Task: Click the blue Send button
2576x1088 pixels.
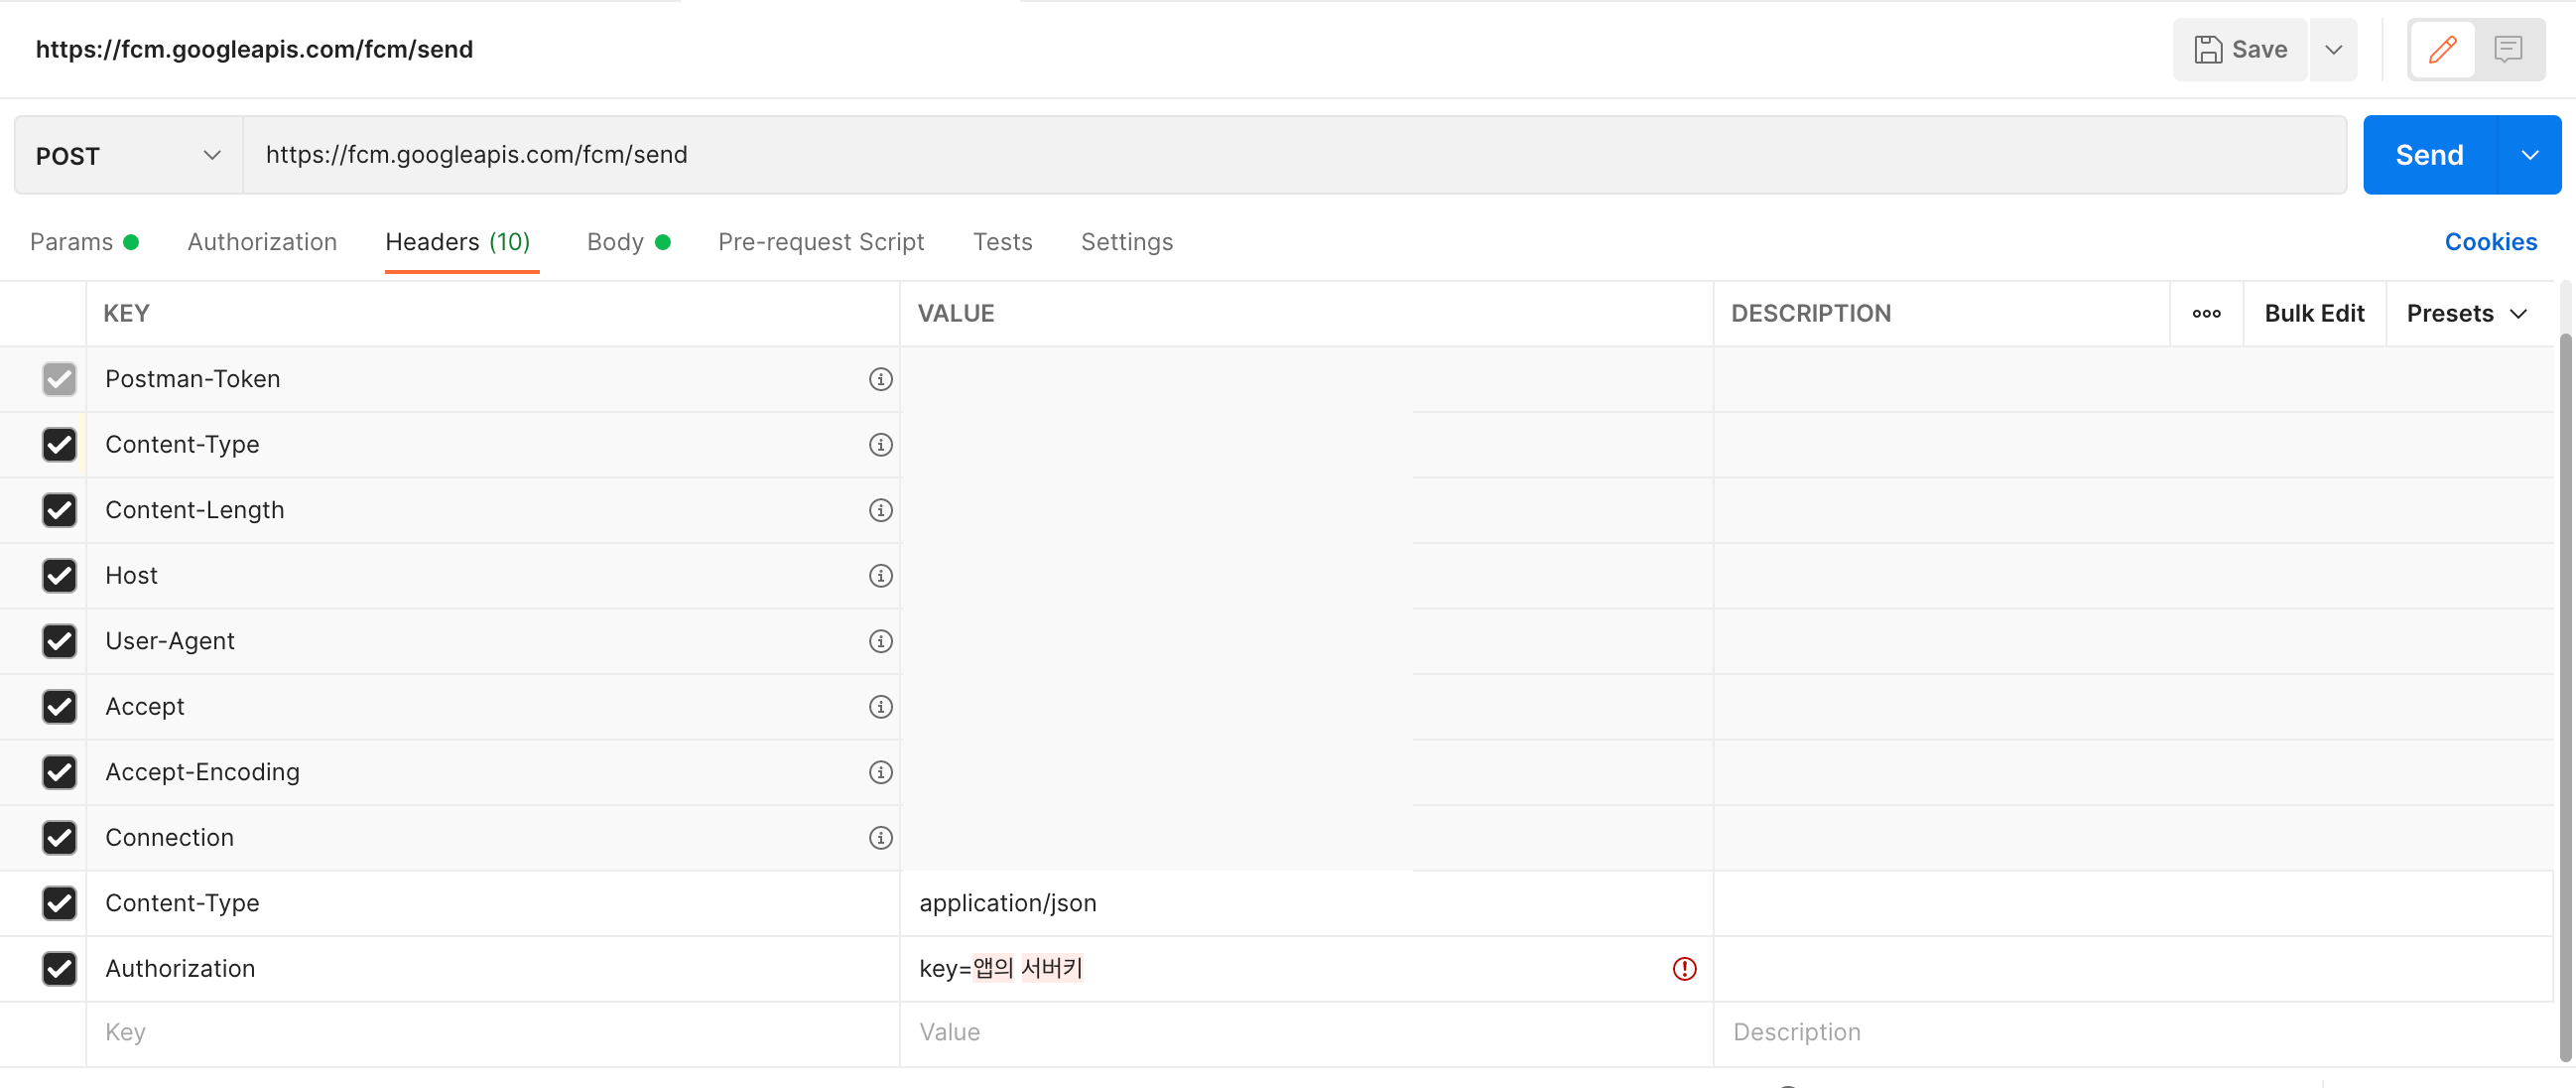Action: tap(2428, 155)
